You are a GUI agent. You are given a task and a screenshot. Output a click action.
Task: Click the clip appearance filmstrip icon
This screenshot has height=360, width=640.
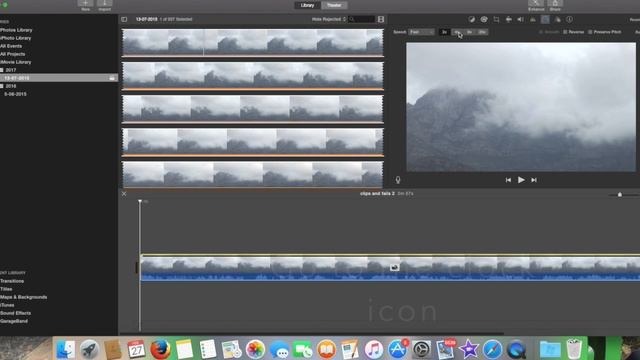click(x=381, y=19)
